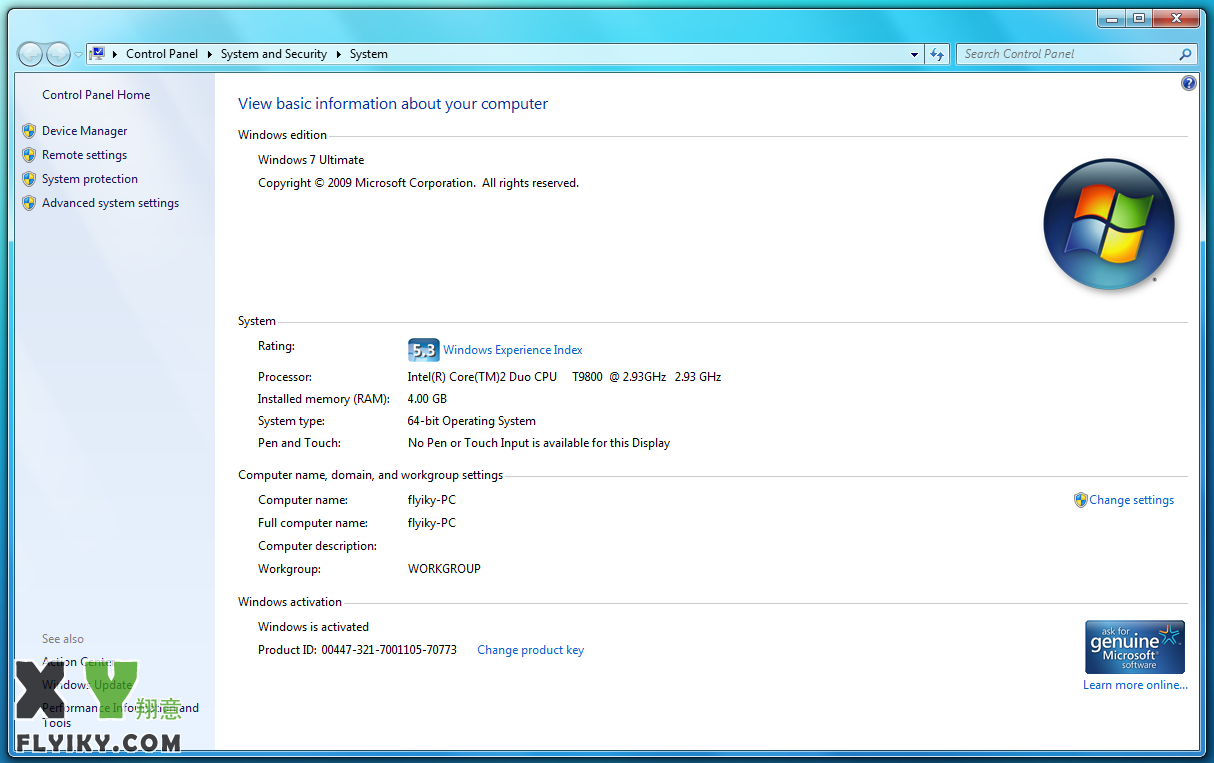Click the Back navigation arrow button
1214x763 pixels.
pos(31,54)
